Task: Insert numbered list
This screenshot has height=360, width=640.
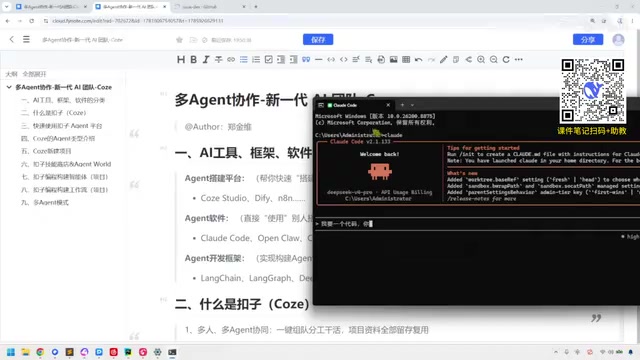Action: coord(256,60)
